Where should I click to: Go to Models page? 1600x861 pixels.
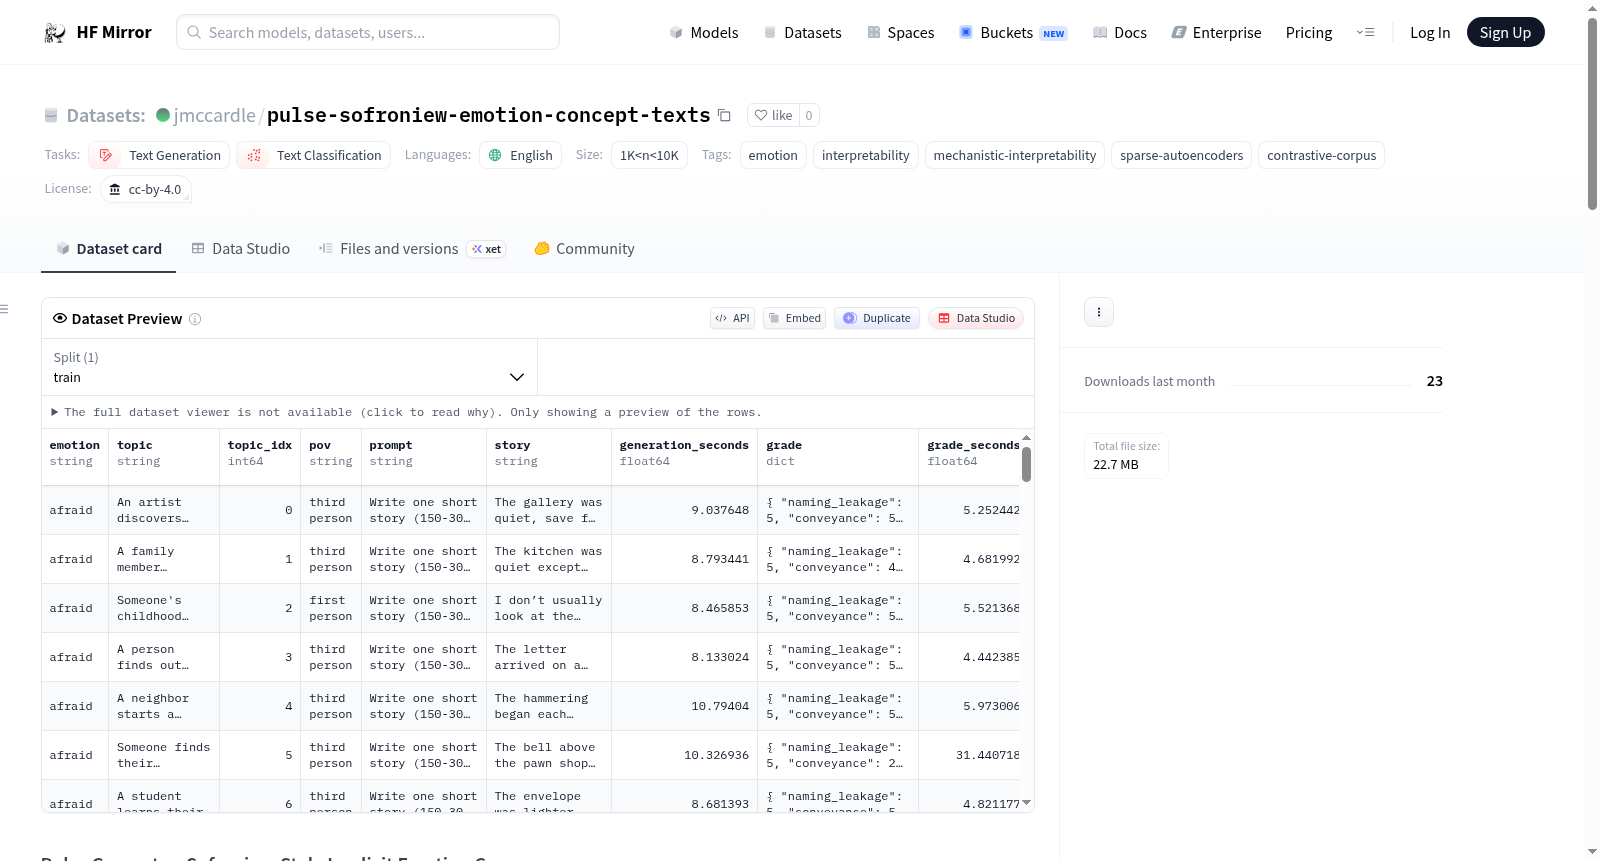tap(704, 33)
